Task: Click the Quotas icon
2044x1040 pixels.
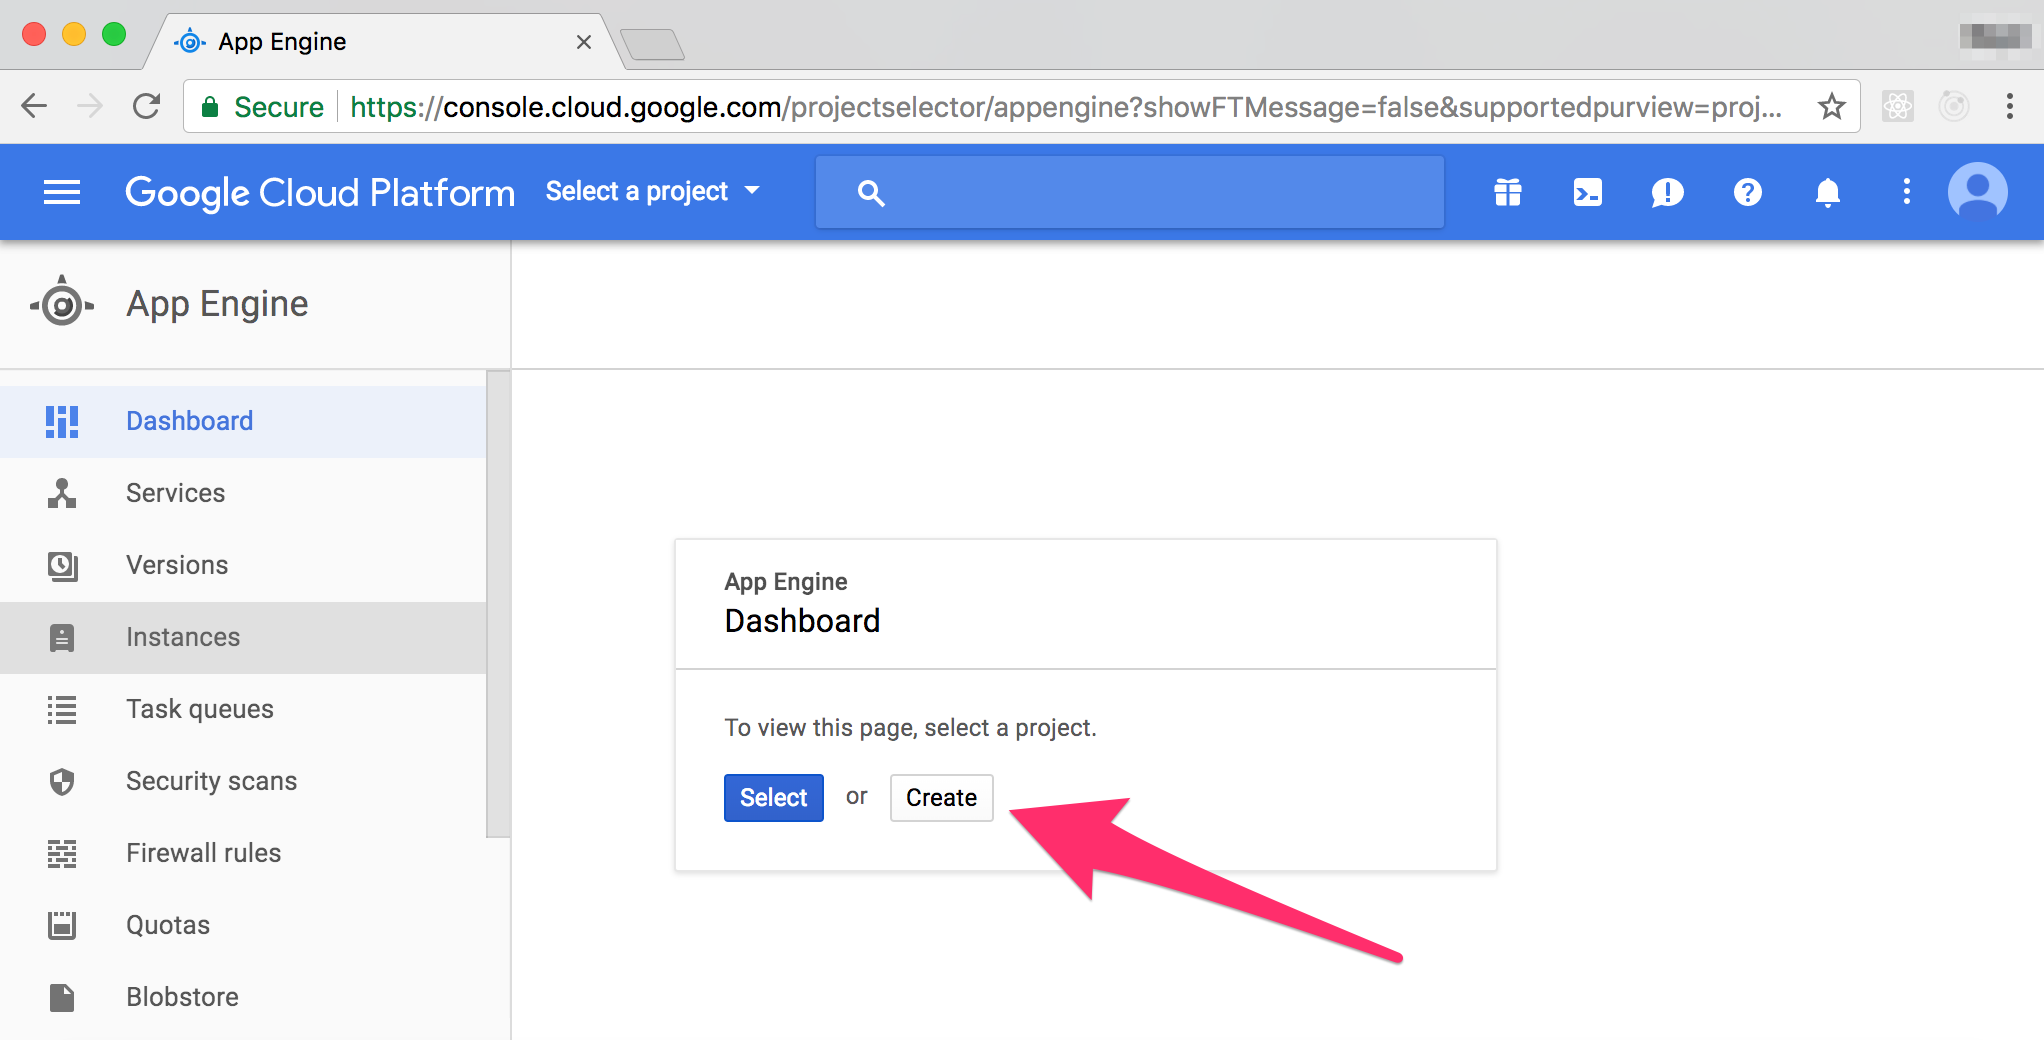Action: point(62,925)
